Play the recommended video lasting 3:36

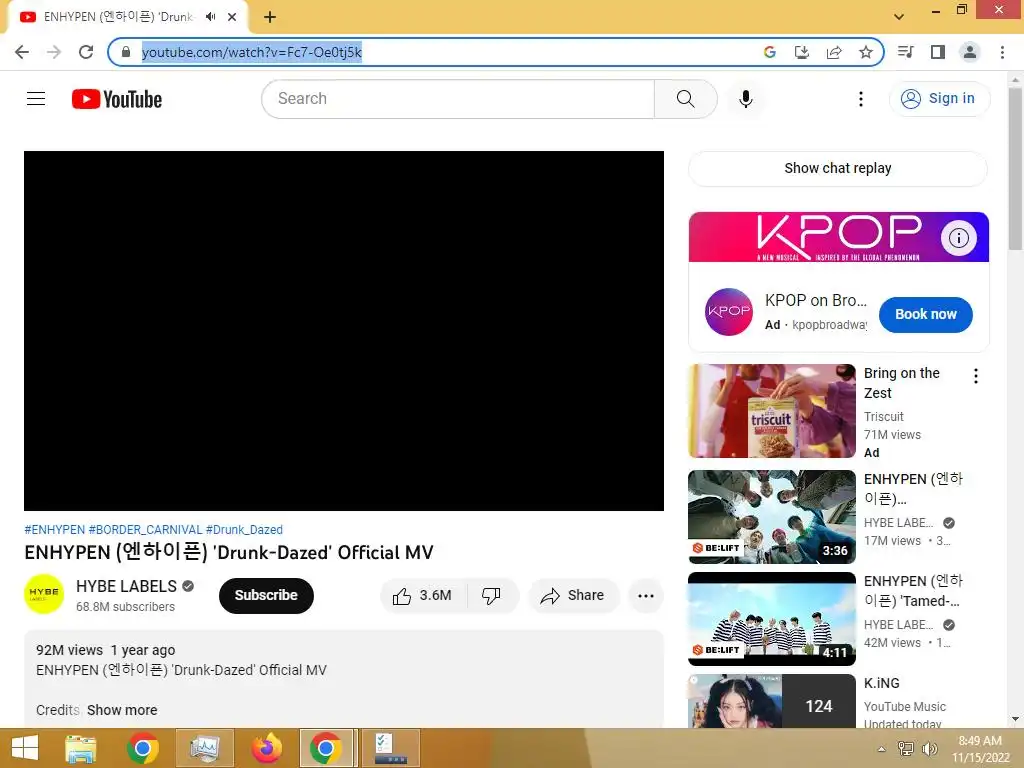click(x=771, y=517)
